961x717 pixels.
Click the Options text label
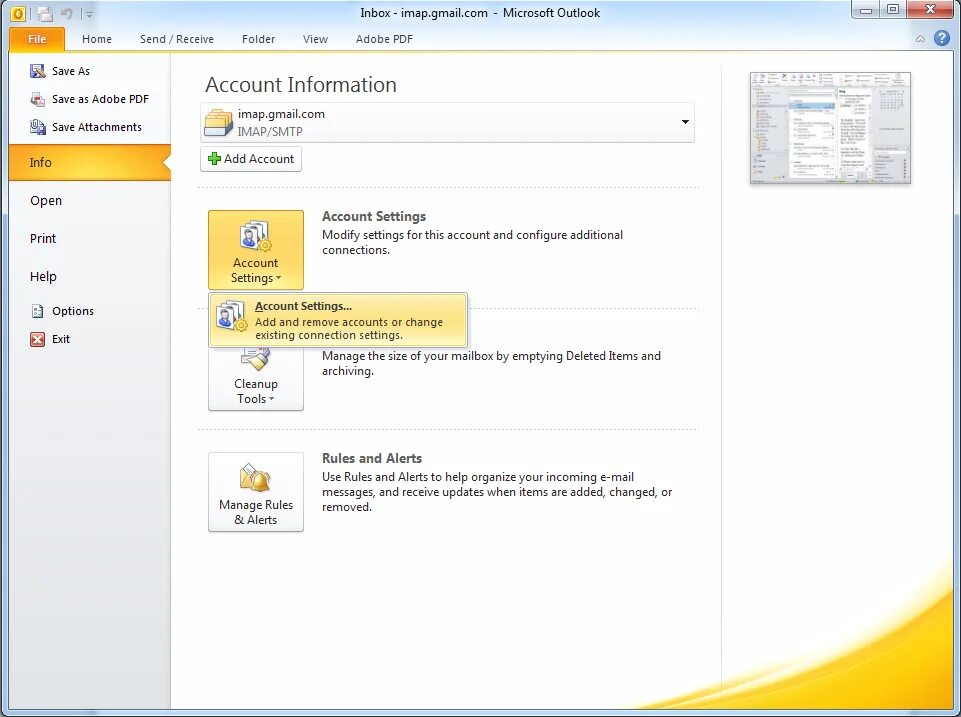[73, 311]
